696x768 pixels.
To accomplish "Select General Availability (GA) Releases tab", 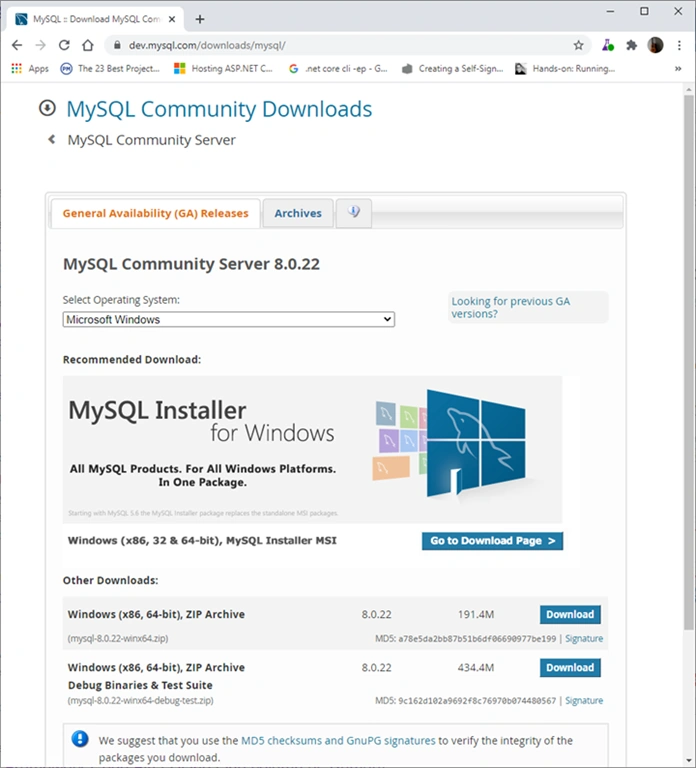I will click(x=156, y=214).
